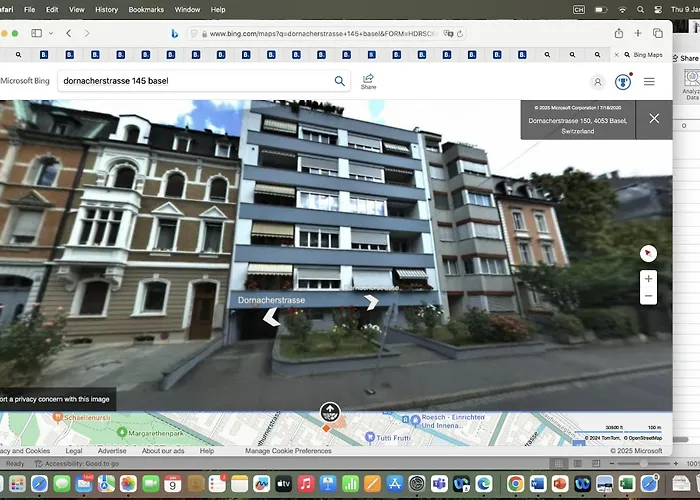Open the Bing hamburger menu
The image size is (700, 500).
pyautogui.click(x=649, y=81)
